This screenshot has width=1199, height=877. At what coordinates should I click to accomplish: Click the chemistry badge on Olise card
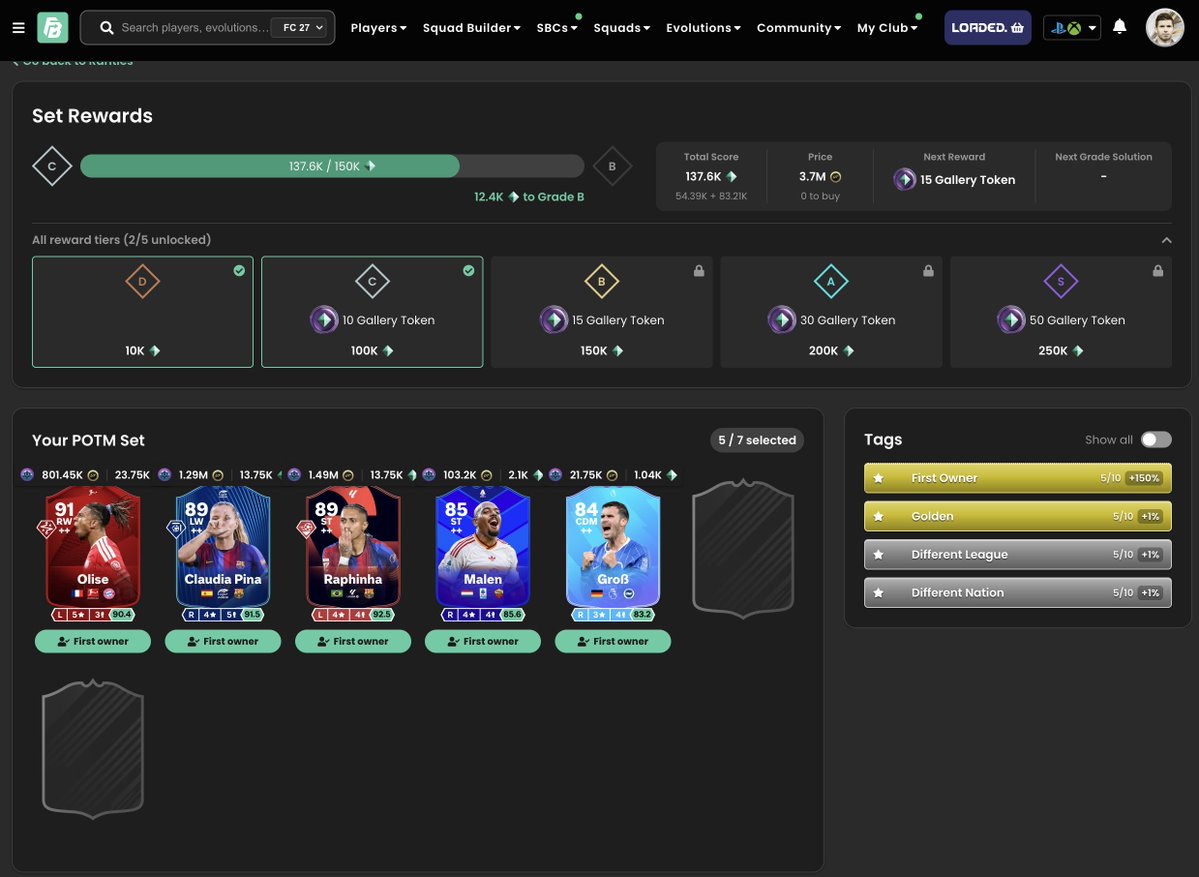pyautogui.click(x=45, y=528)
